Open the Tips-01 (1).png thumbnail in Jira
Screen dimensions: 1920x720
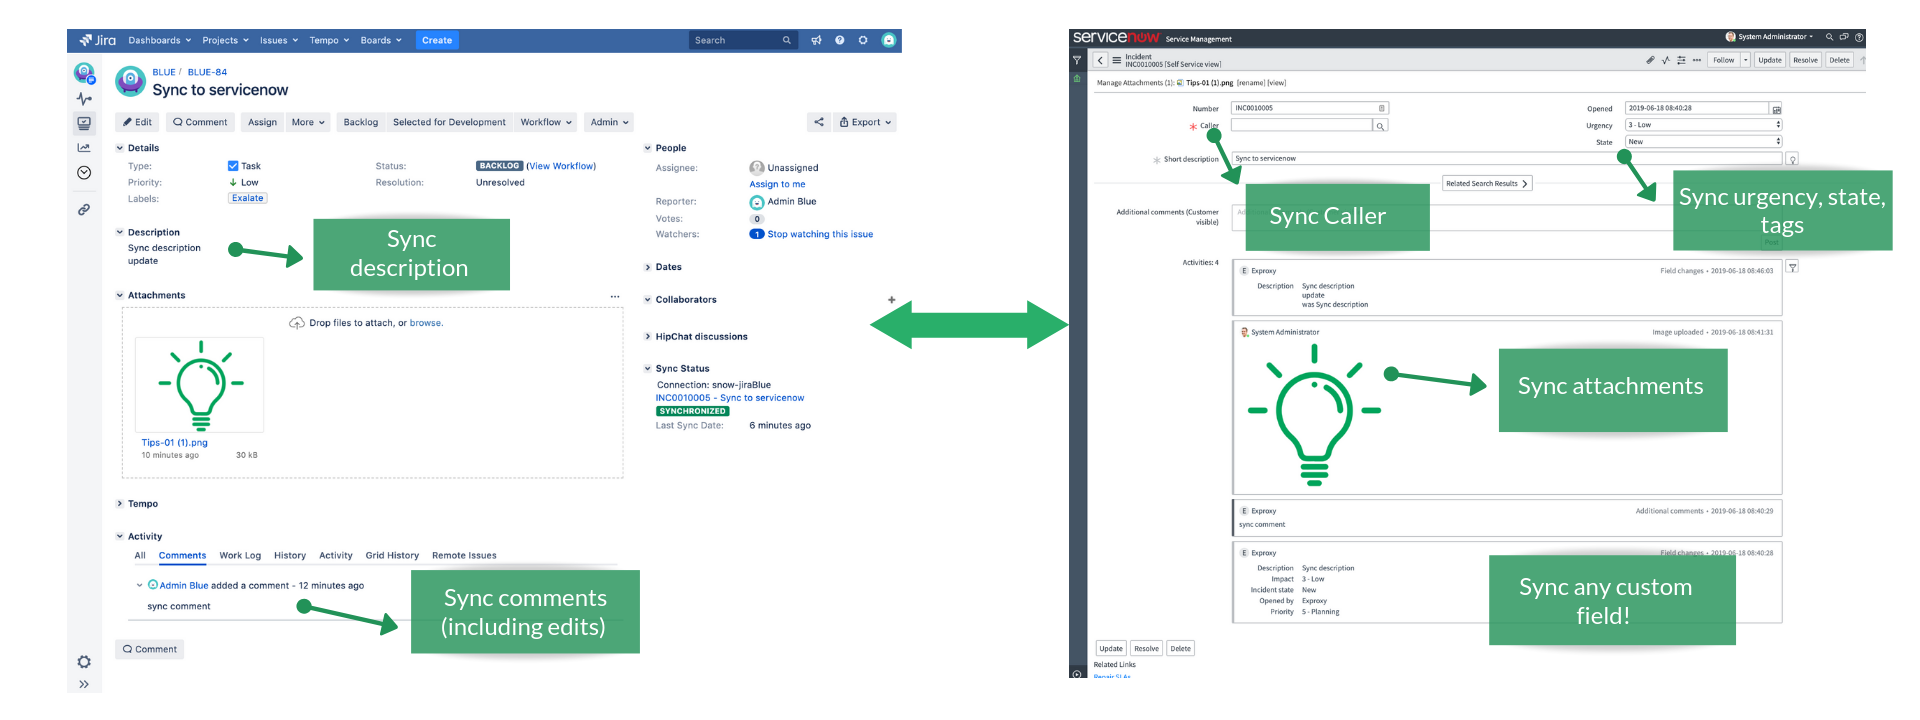point(200,385)
